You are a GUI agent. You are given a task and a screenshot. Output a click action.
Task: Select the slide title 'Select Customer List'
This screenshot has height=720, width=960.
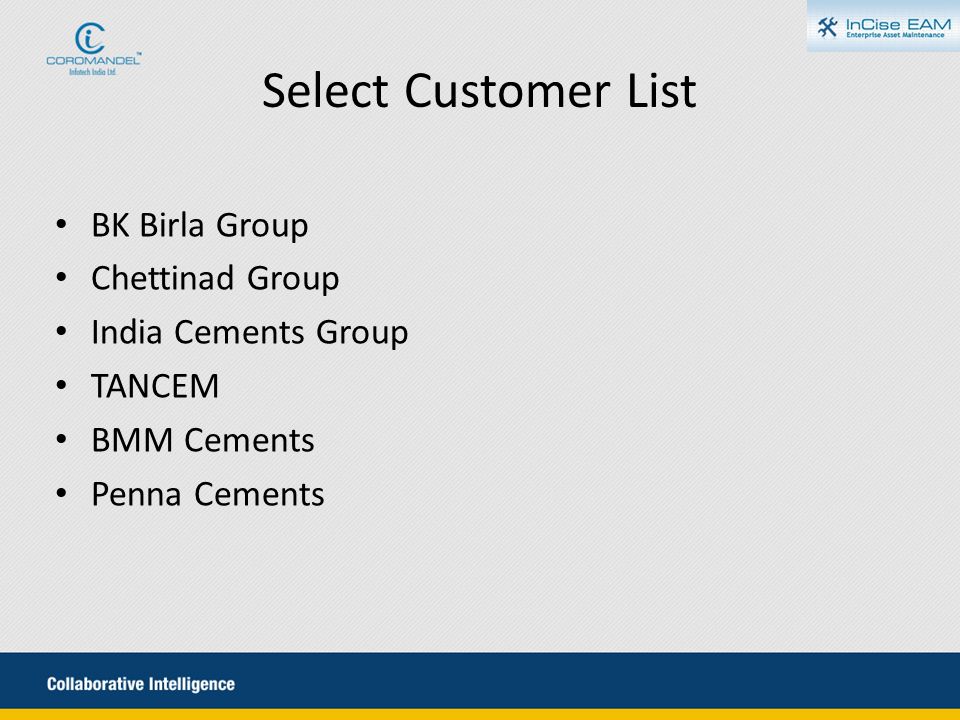(479, 91)
